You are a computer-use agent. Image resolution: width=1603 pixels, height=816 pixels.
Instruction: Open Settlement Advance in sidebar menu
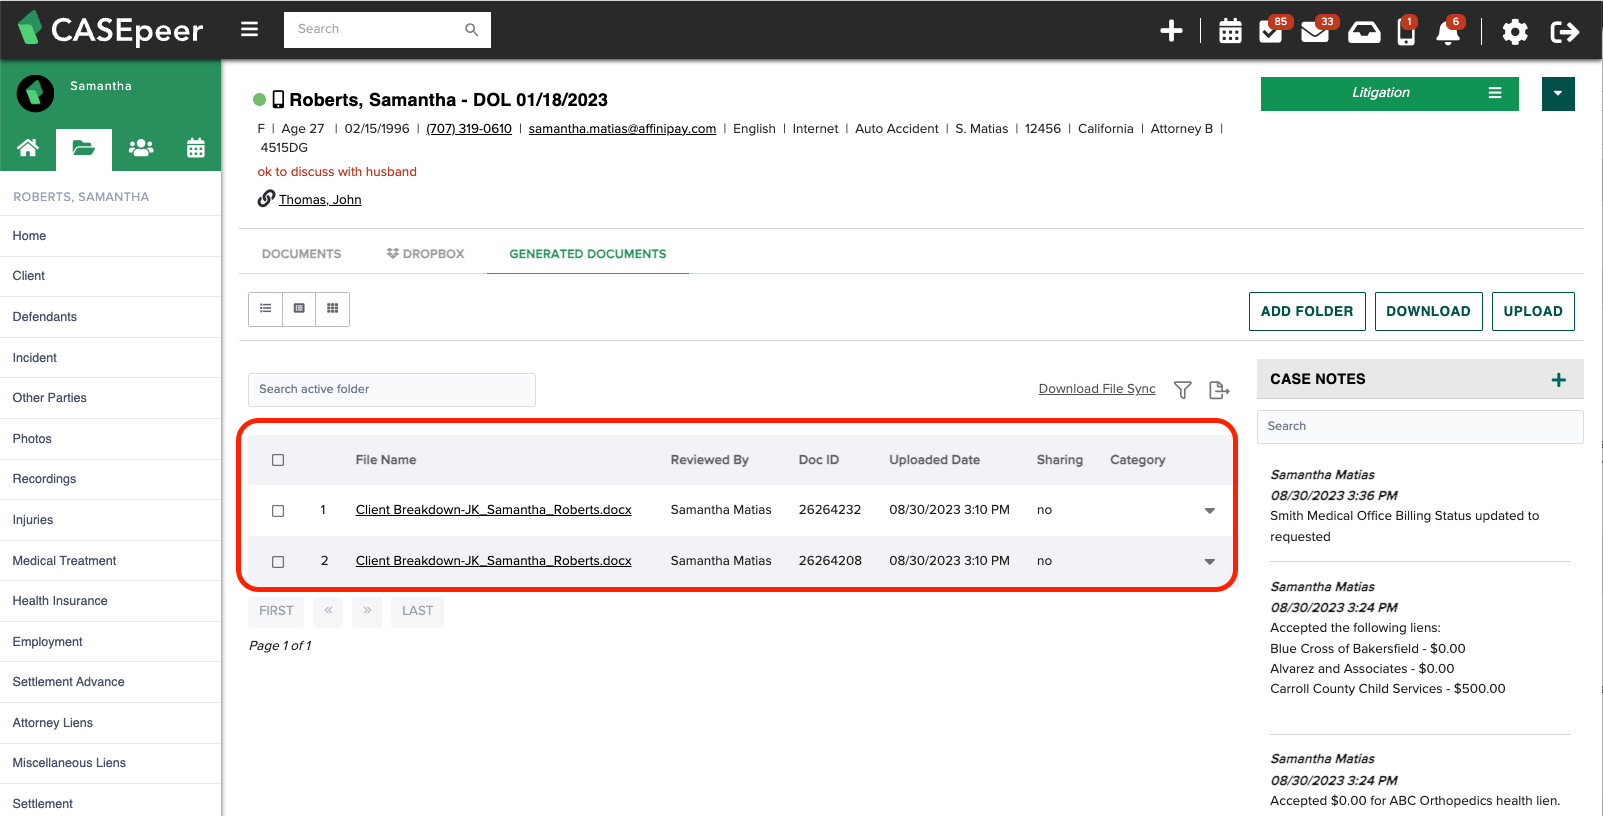click(x=110, y=682)
